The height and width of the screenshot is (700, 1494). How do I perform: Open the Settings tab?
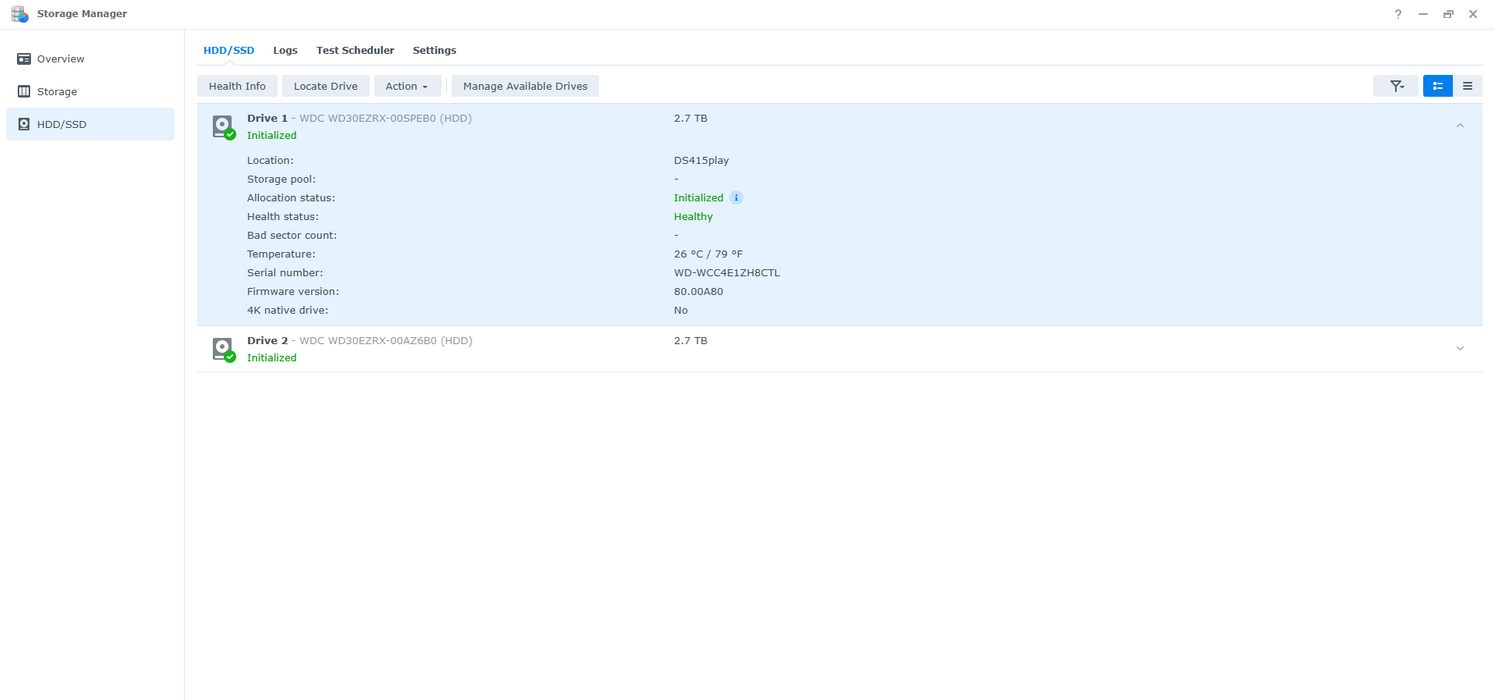[x=434, y=50]
